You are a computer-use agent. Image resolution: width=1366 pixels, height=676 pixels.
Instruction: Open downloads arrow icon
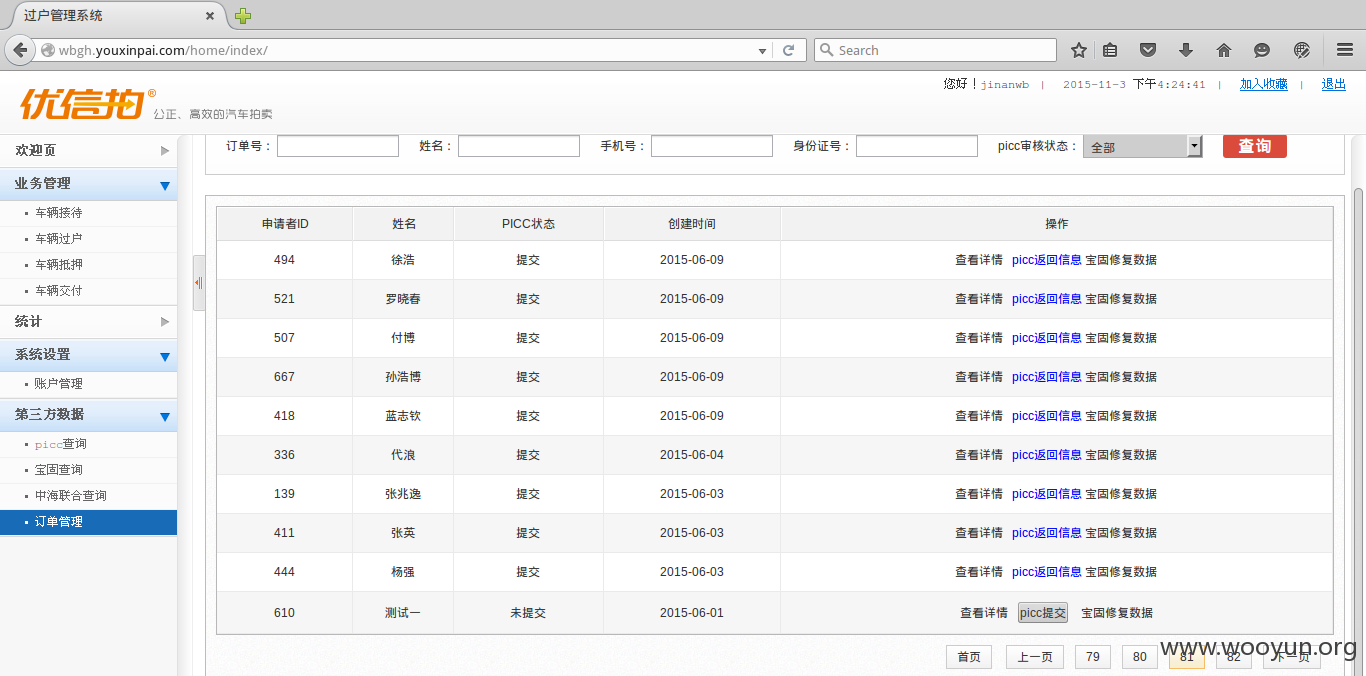1186,50
